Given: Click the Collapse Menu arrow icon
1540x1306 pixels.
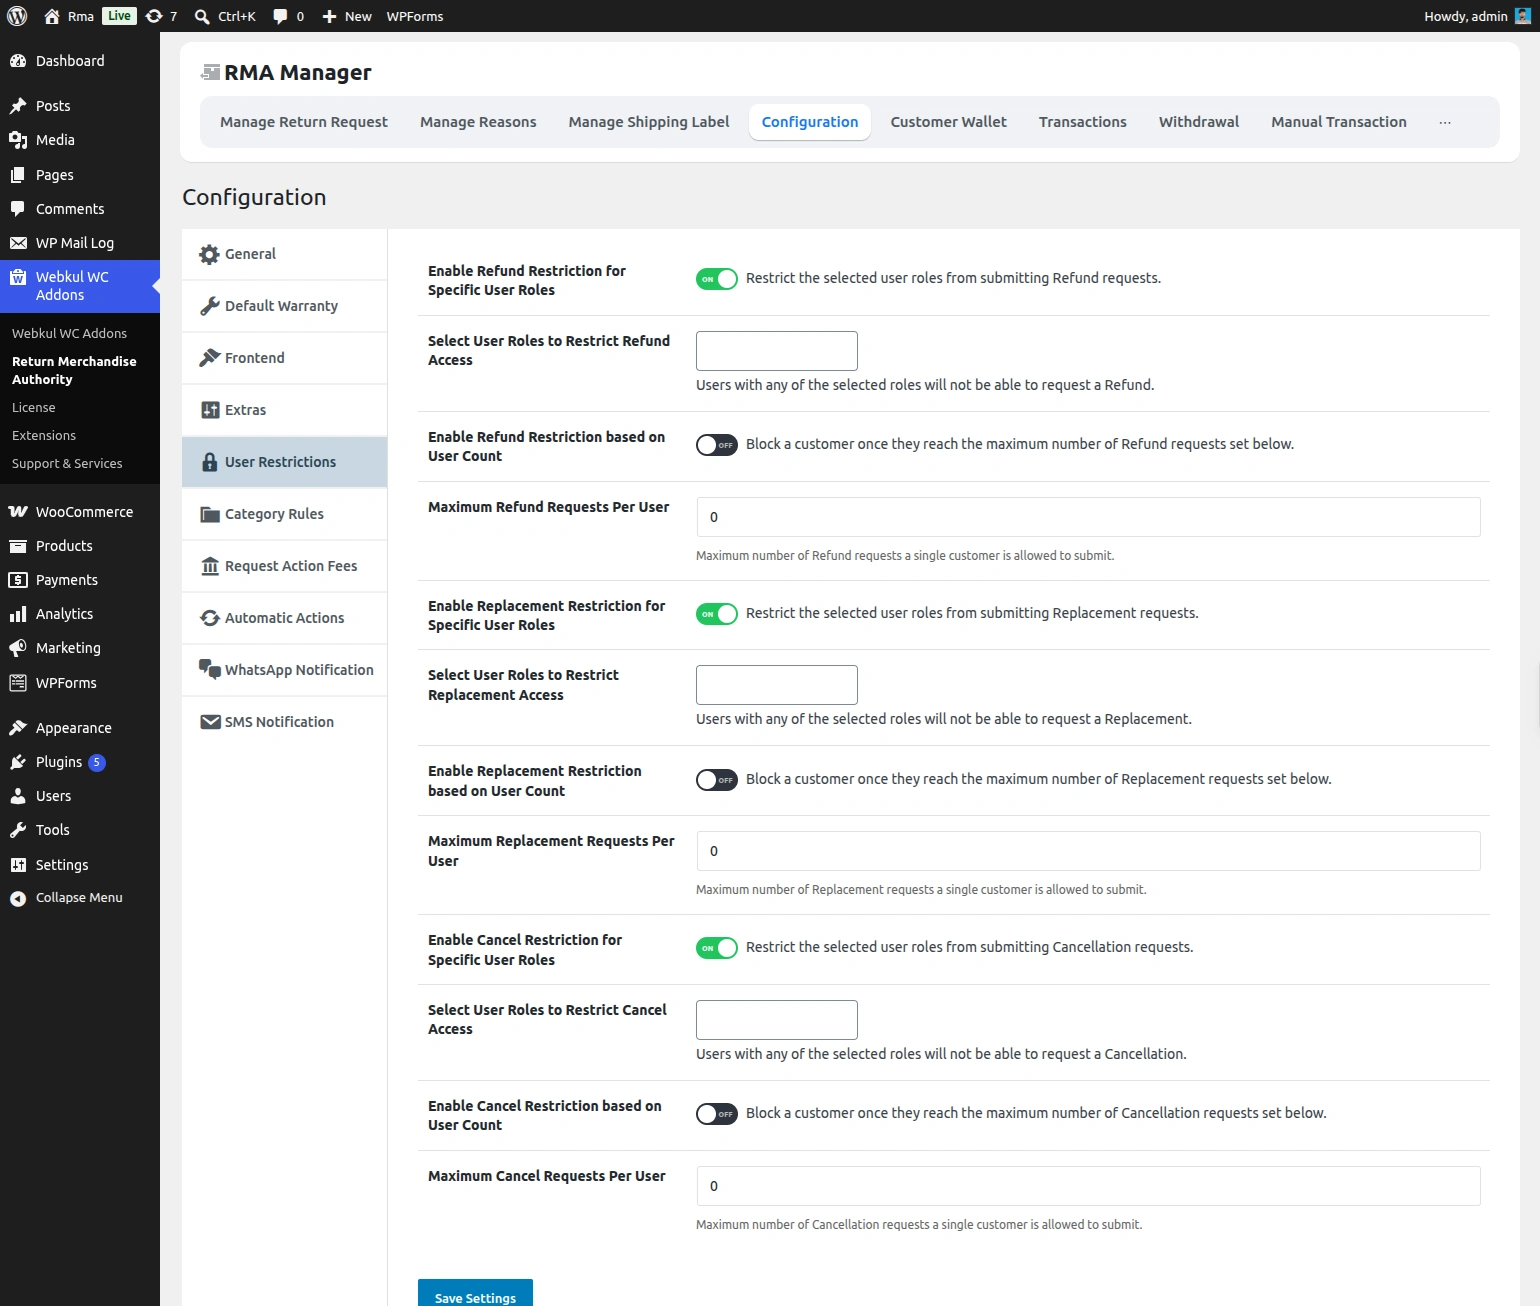Looking at the screenshot, I should pyautogui.click(x=18, y=899).
